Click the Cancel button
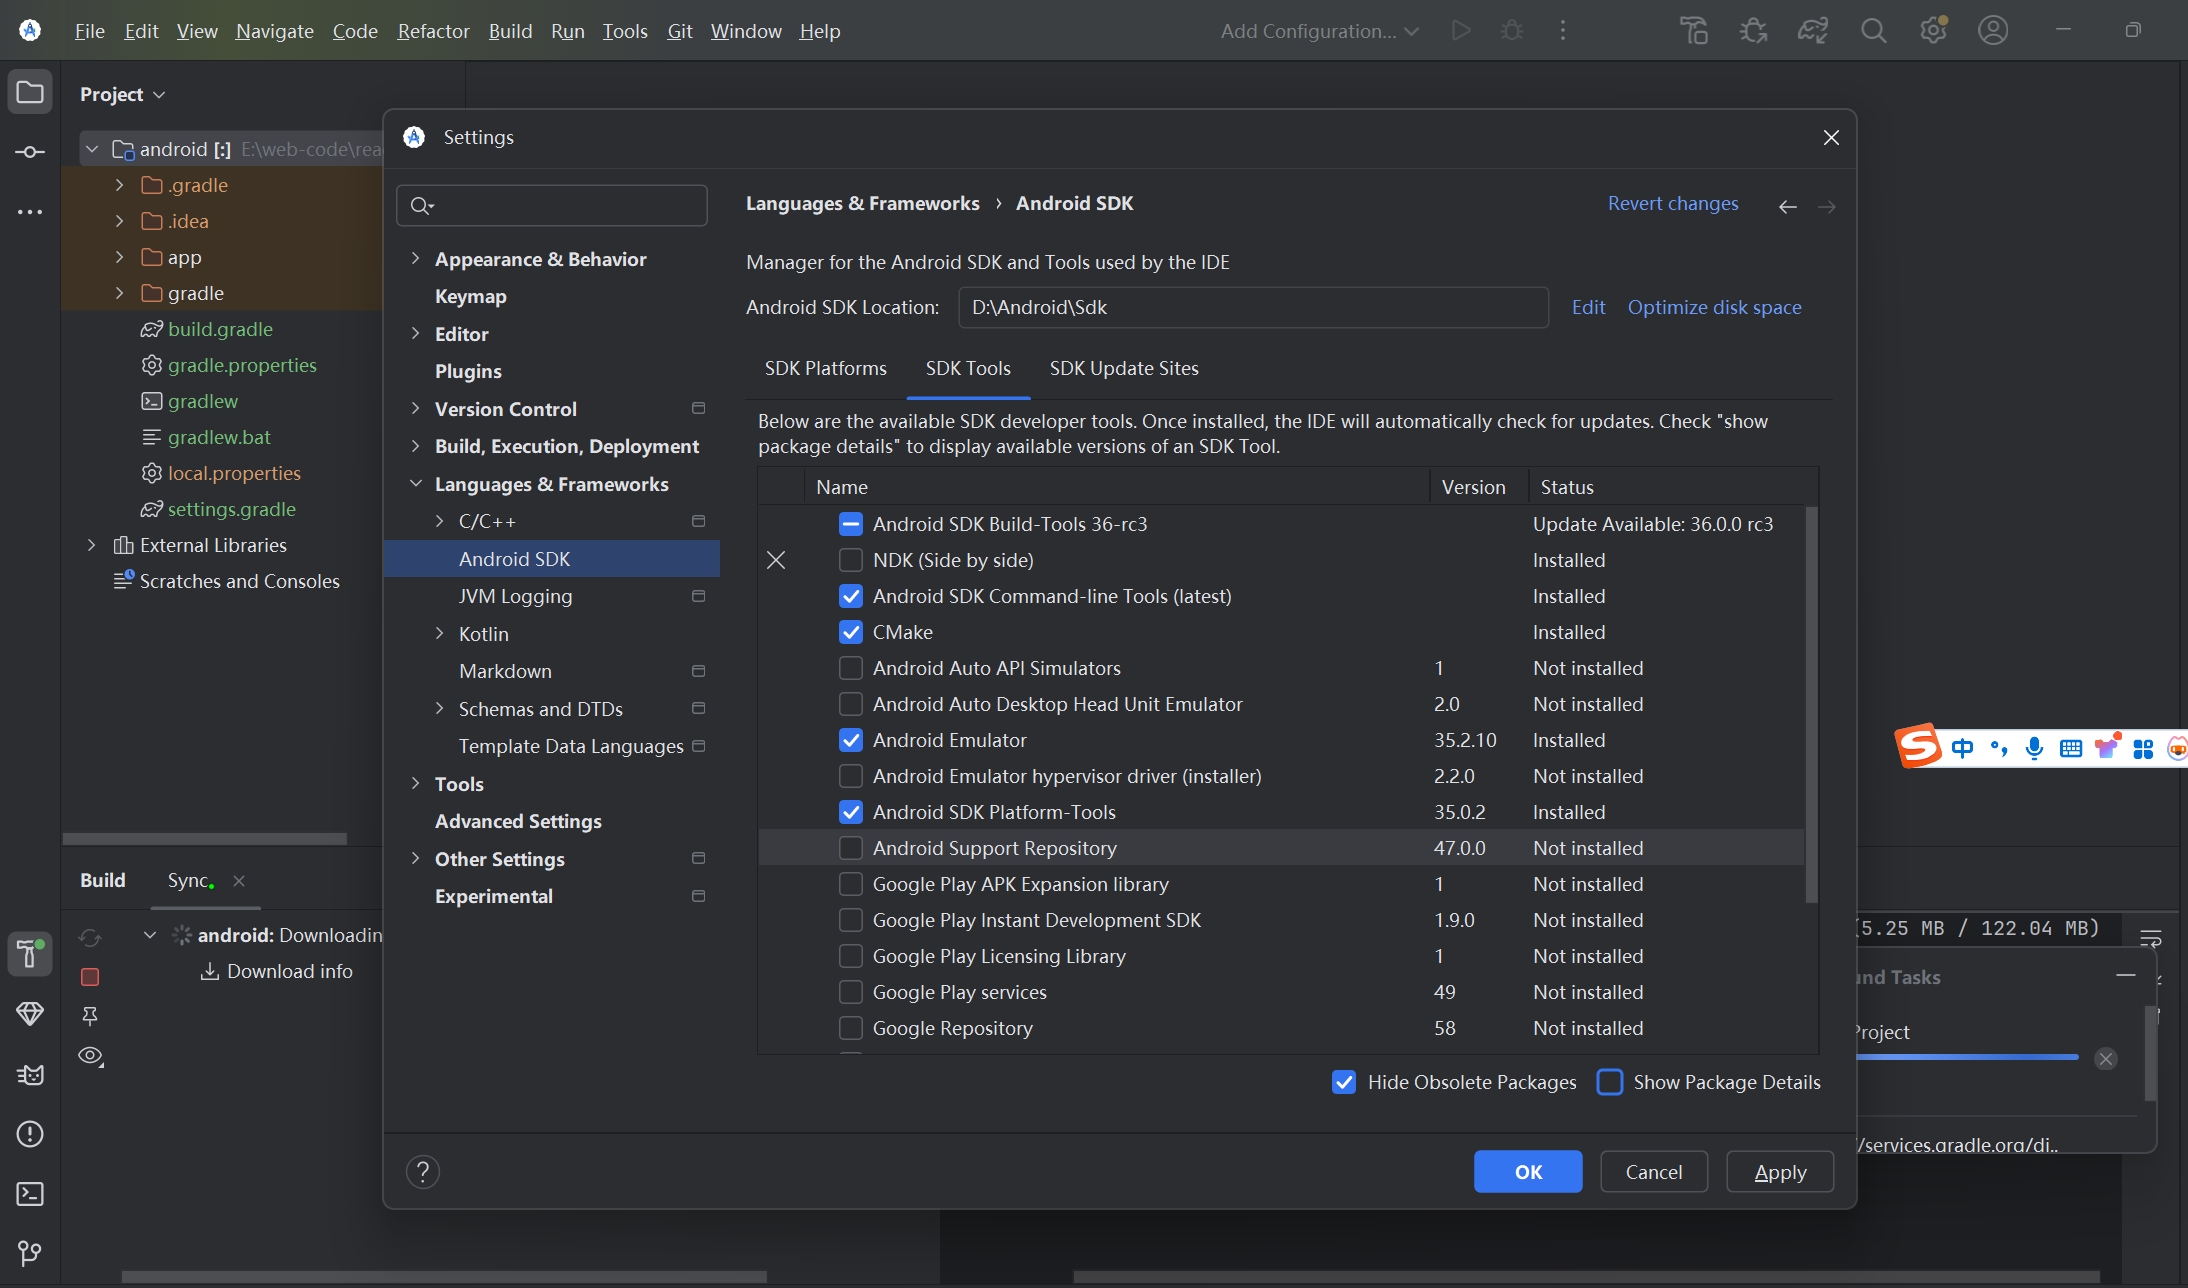2188x1288 pixels. [1654, 1172]
